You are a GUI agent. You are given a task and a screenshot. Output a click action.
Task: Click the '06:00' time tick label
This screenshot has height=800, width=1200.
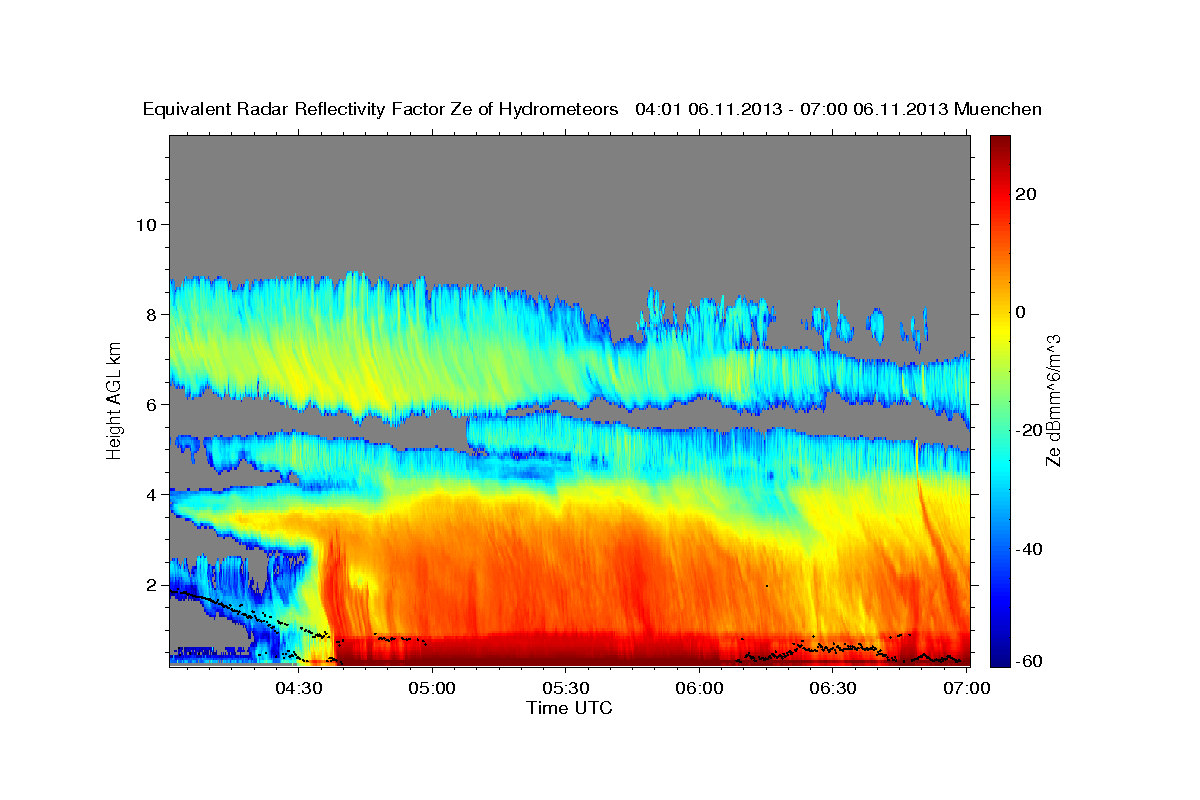click(x=700, y=688)
